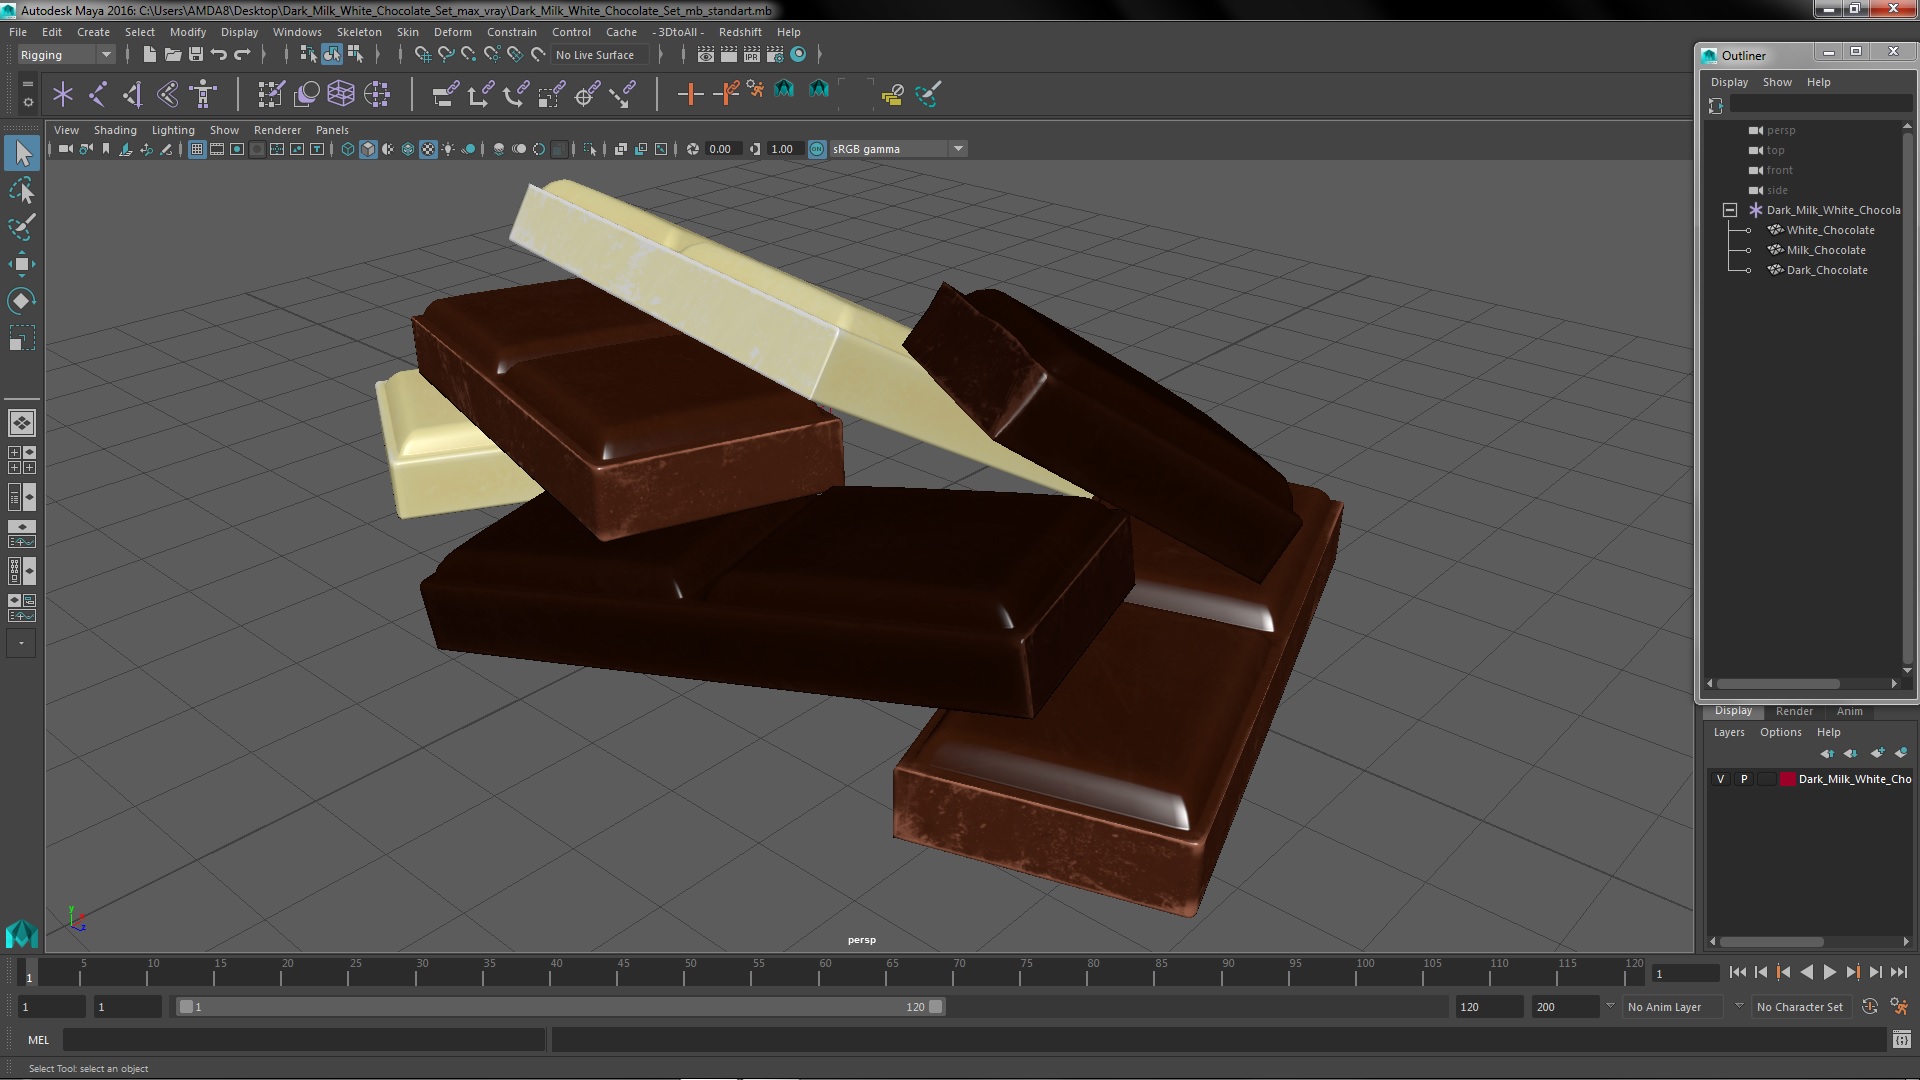Click the Undo arrow icon
Screen dimensions: 1920x1080
coord(219,55)
